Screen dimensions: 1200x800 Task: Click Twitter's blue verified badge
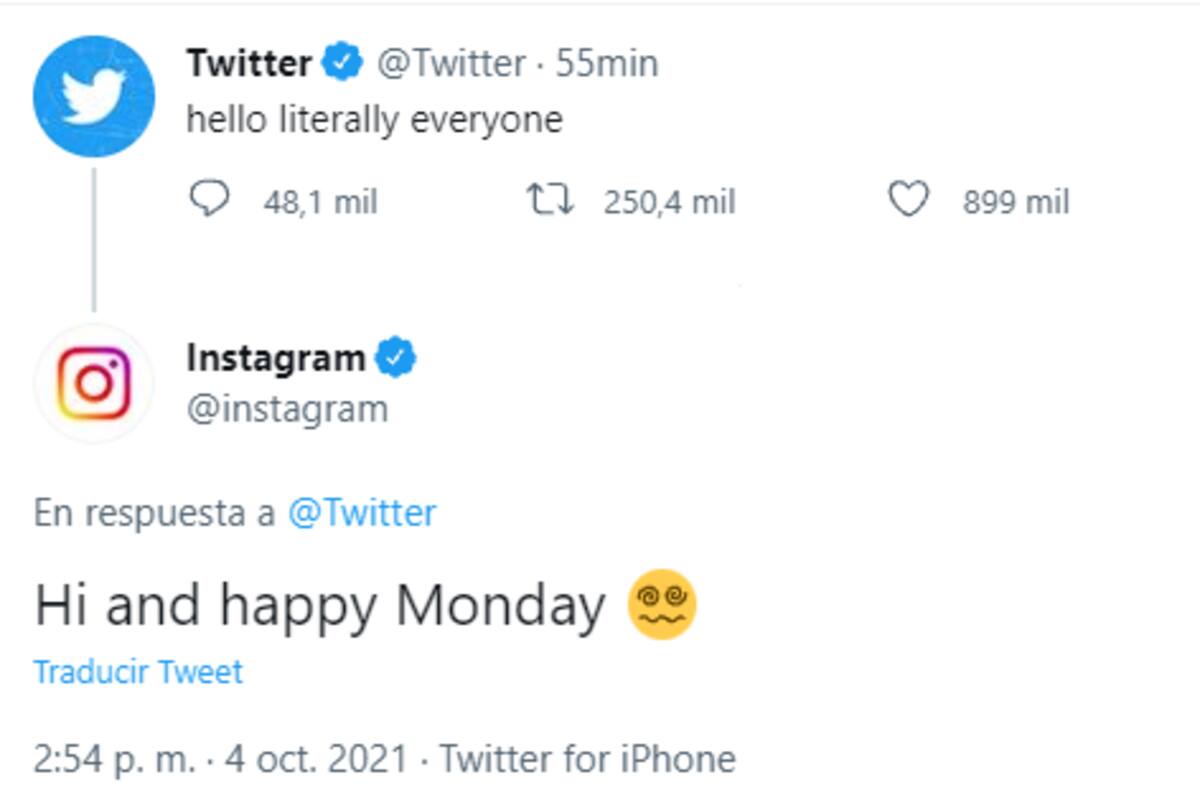pyautogui.click(x=340, y=62)
